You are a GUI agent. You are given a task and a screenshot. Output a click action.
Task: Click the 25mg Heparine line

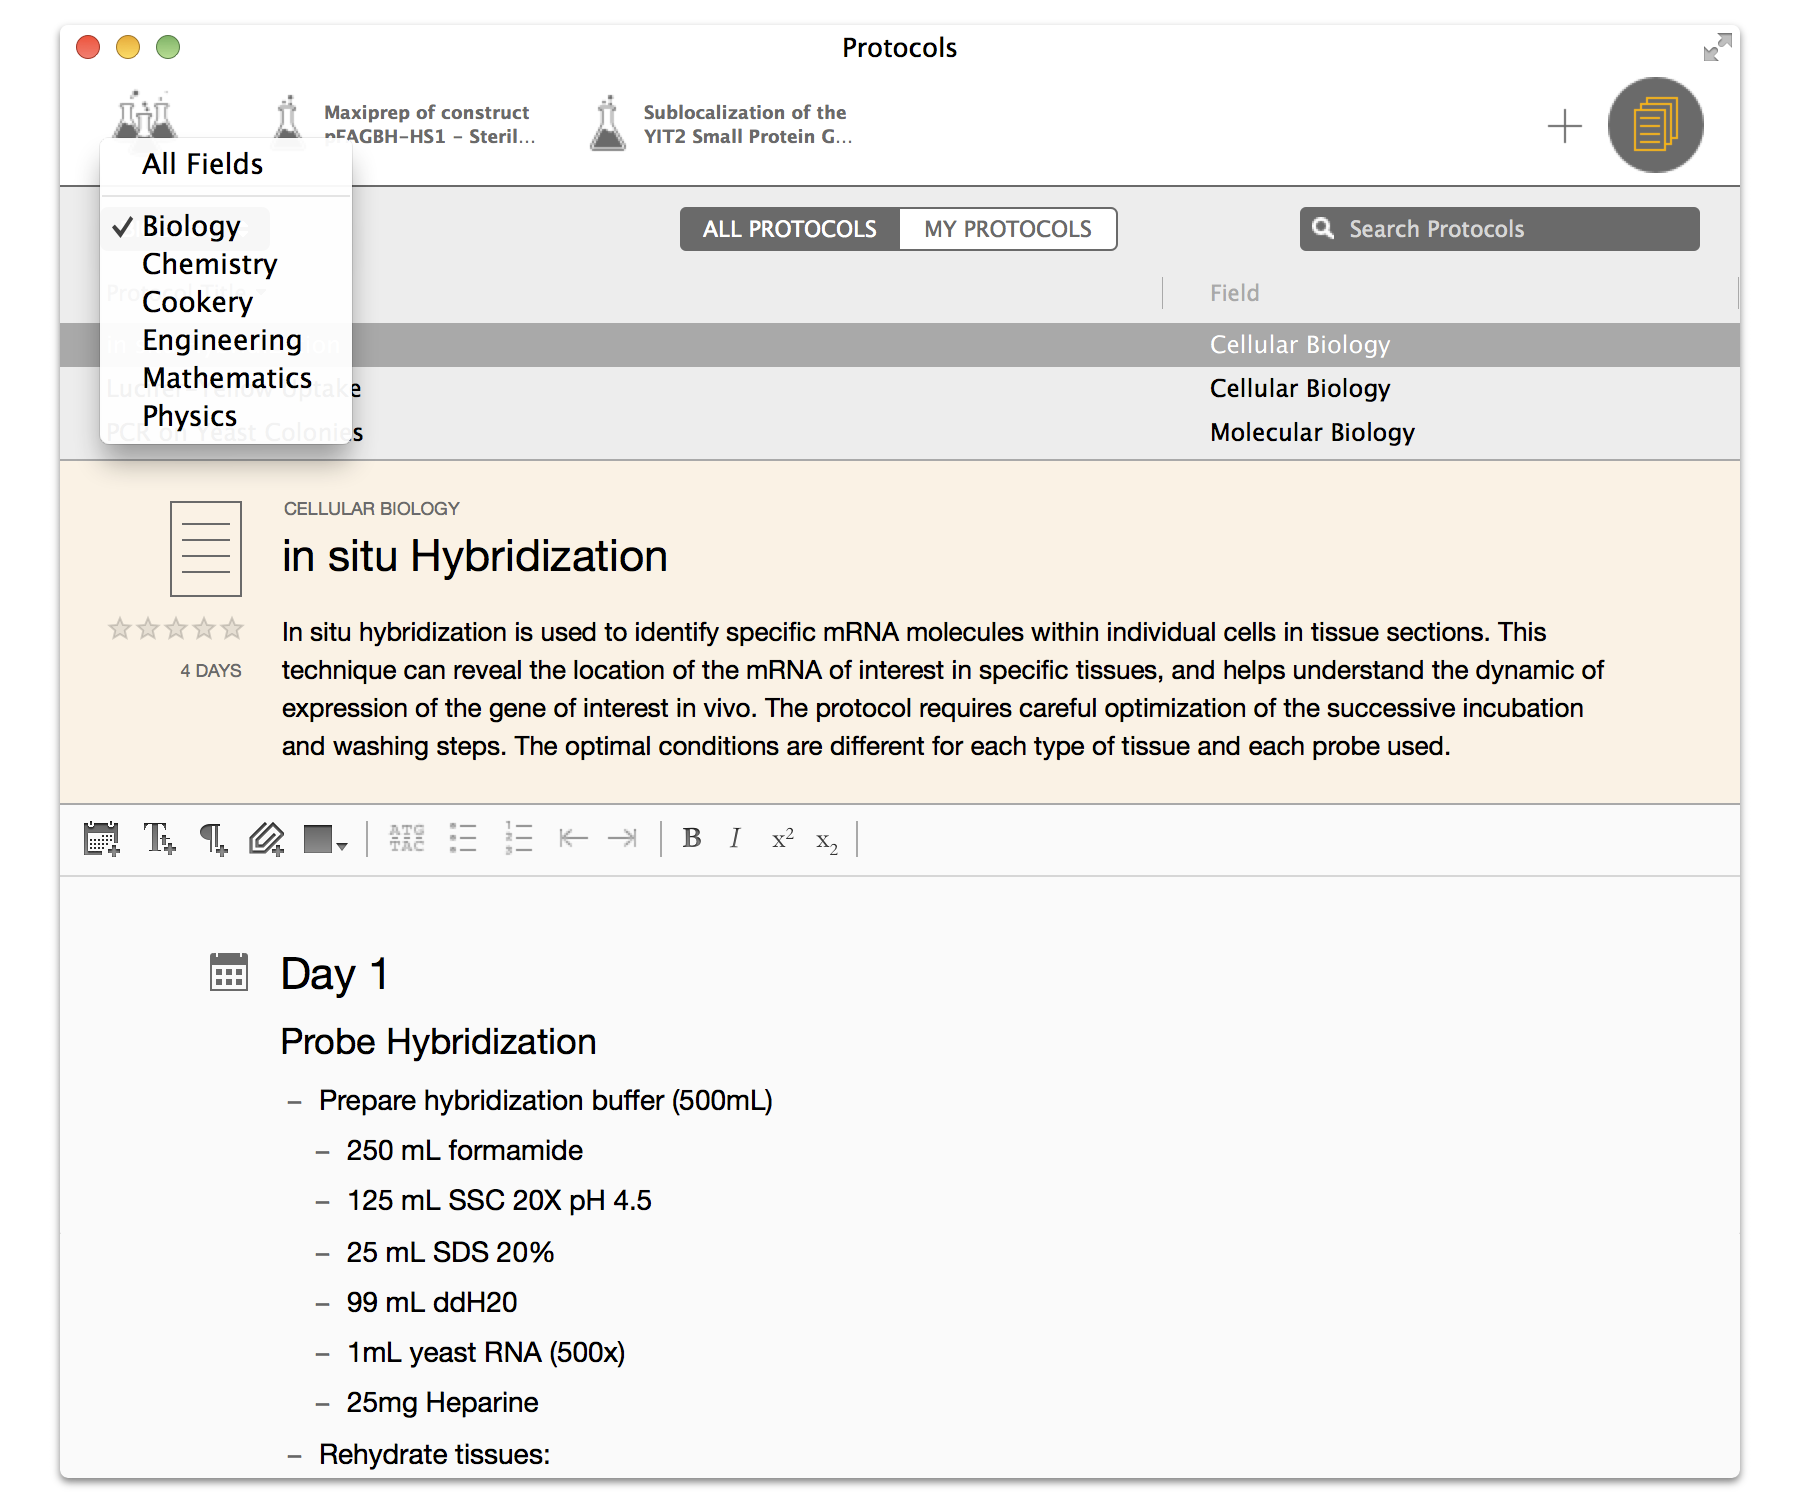(442, 1403)
